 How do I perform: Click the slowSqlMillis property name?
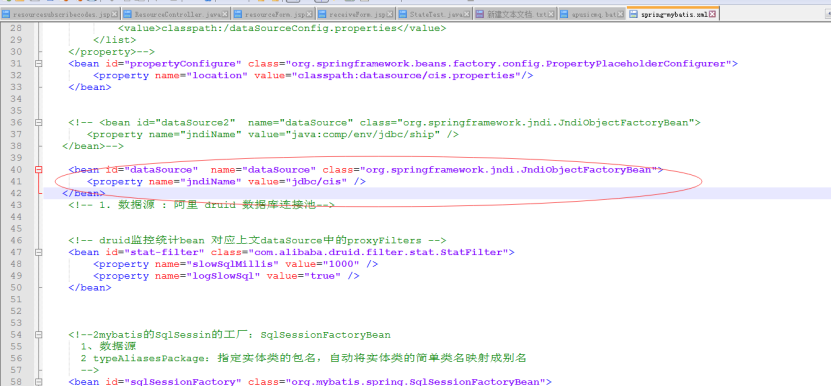click(233, 264)
